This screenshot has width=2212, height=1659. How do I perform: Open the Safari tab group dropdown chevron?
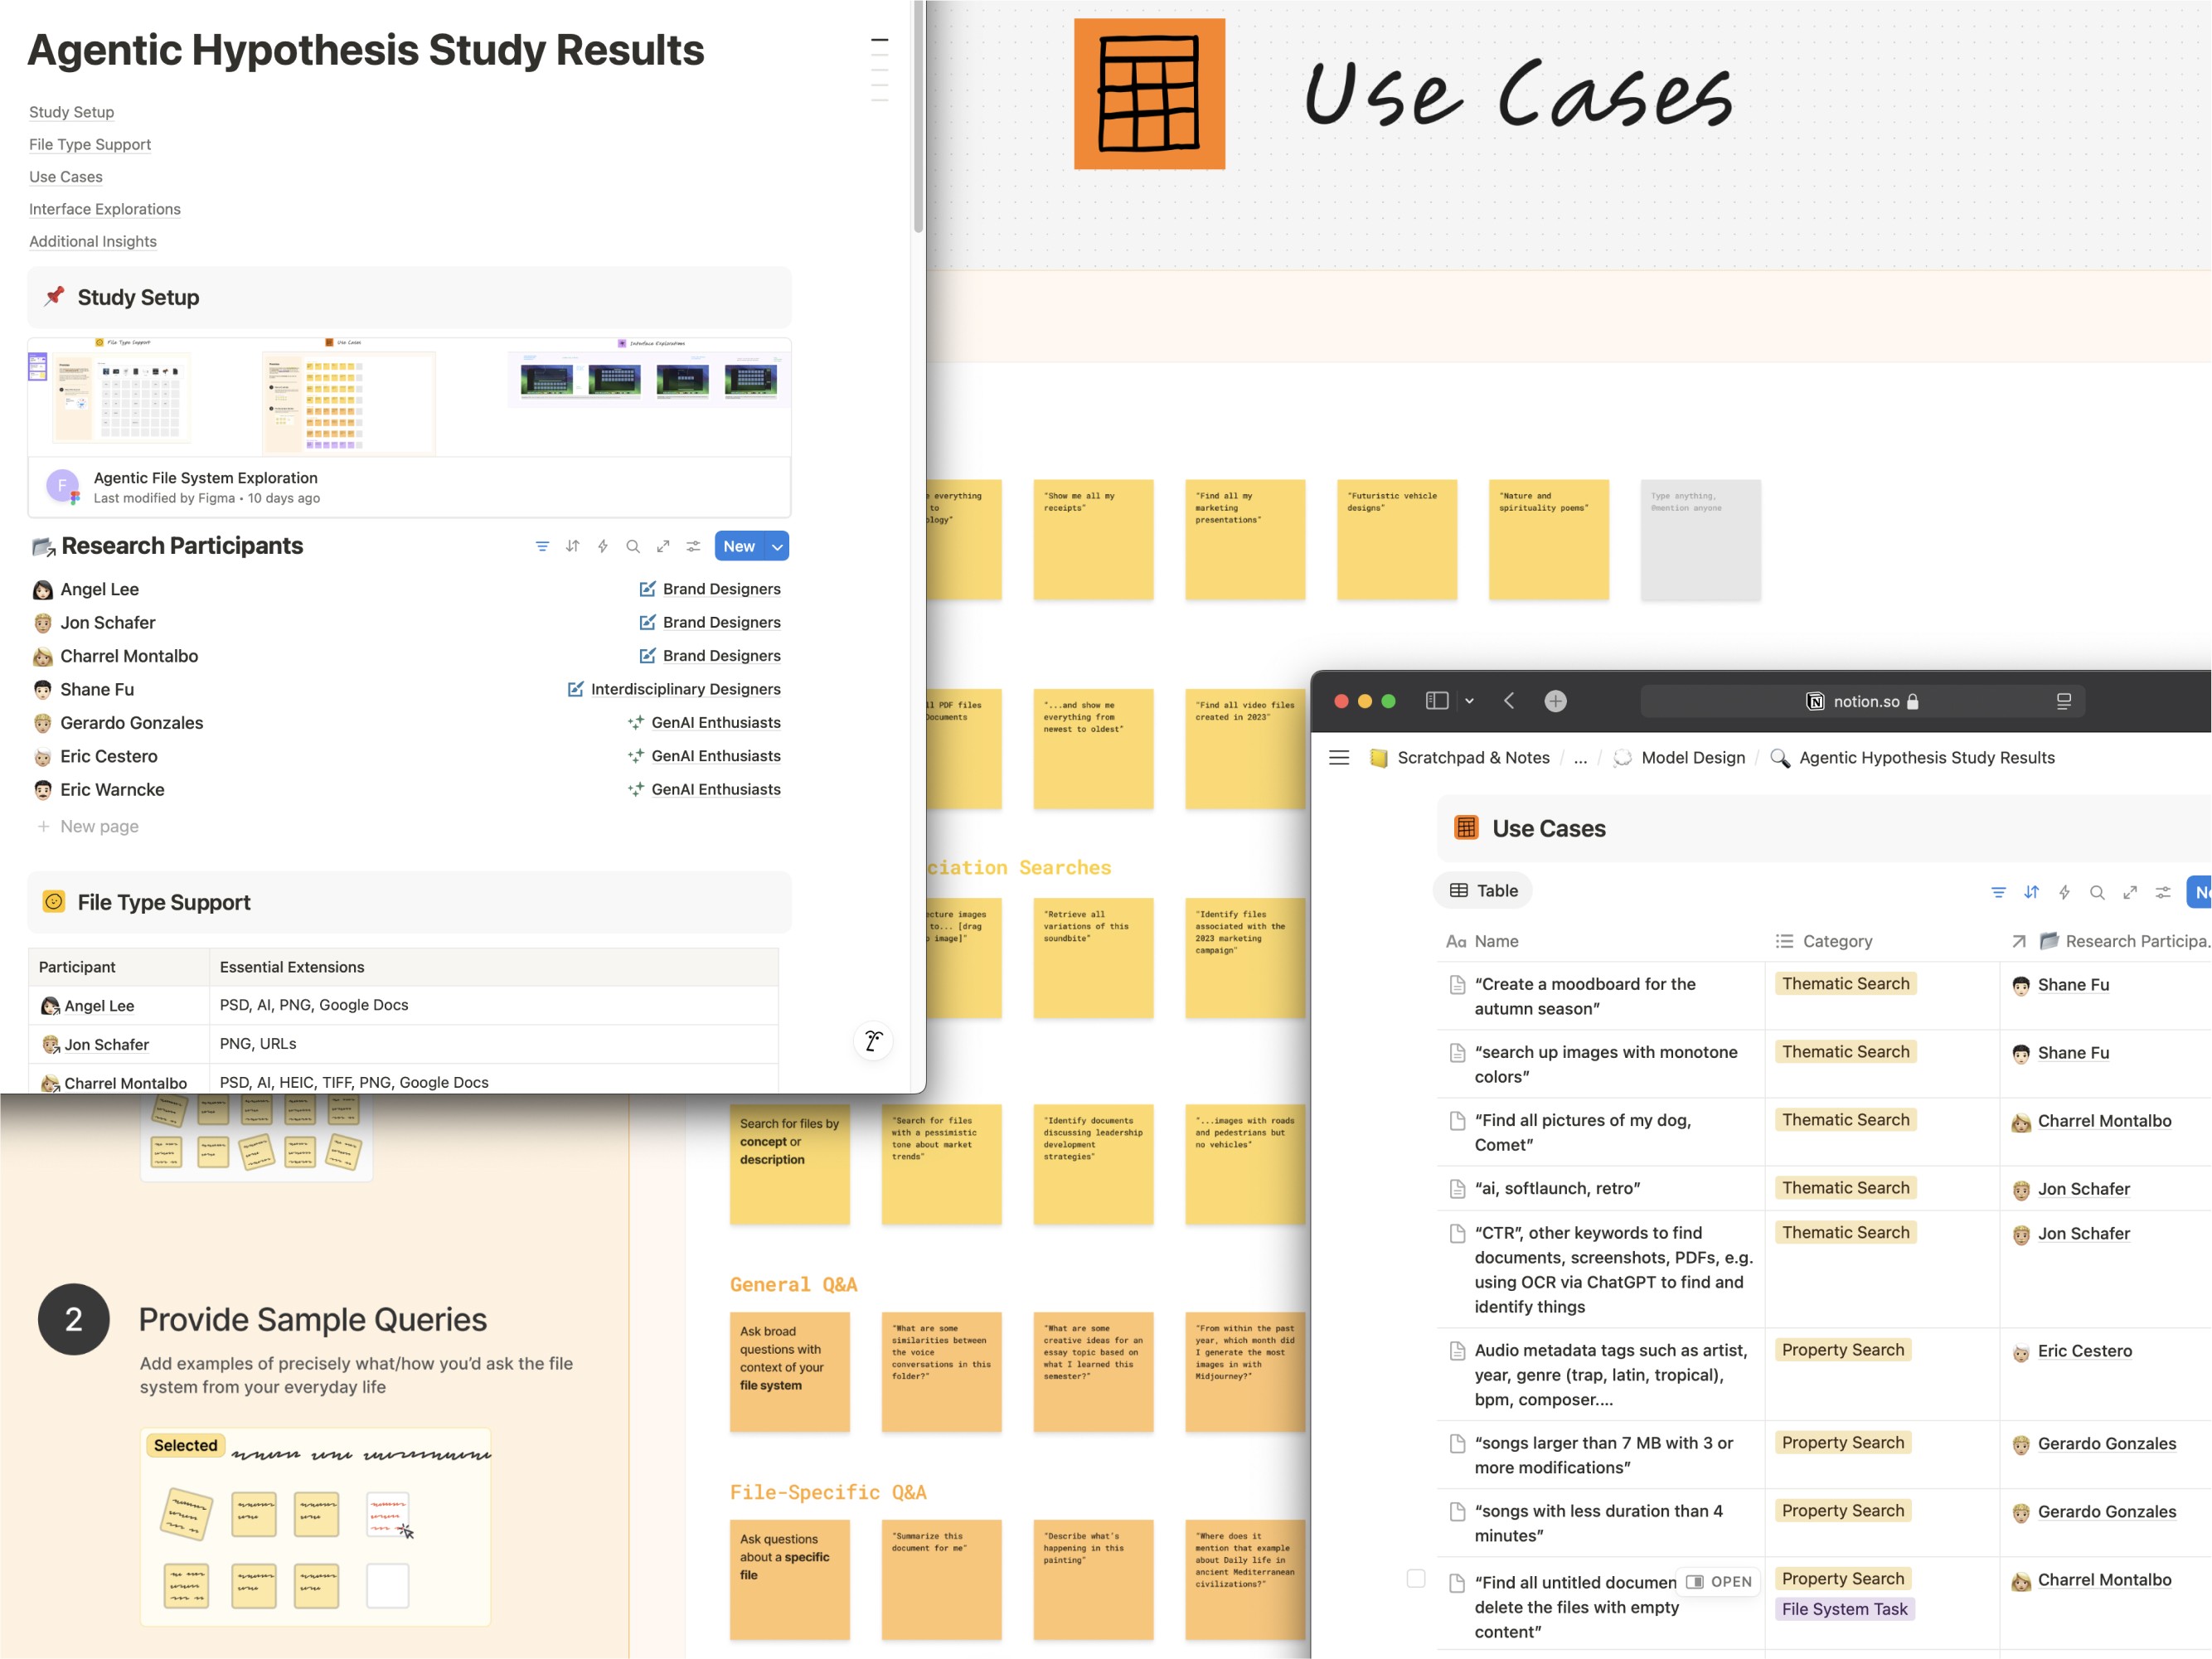click(1469, 701)
